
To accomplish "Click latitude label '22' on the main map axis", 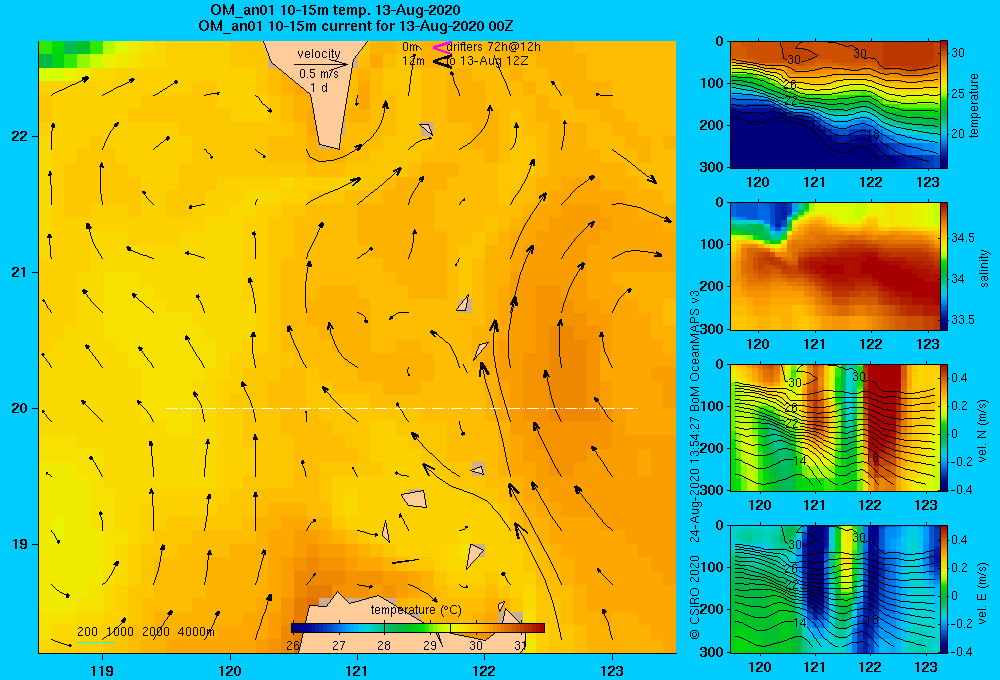I will point(19,137).
